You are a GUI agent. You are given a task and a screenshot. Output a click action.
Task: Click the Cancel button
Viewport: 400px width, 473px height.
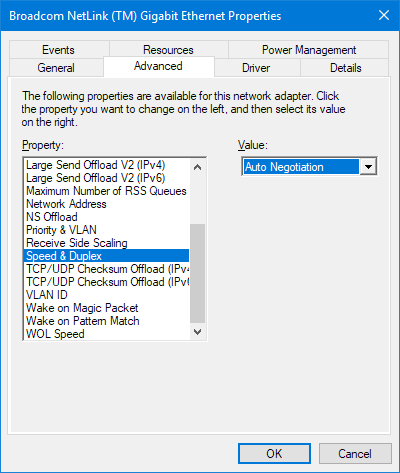tap(355, 453)
